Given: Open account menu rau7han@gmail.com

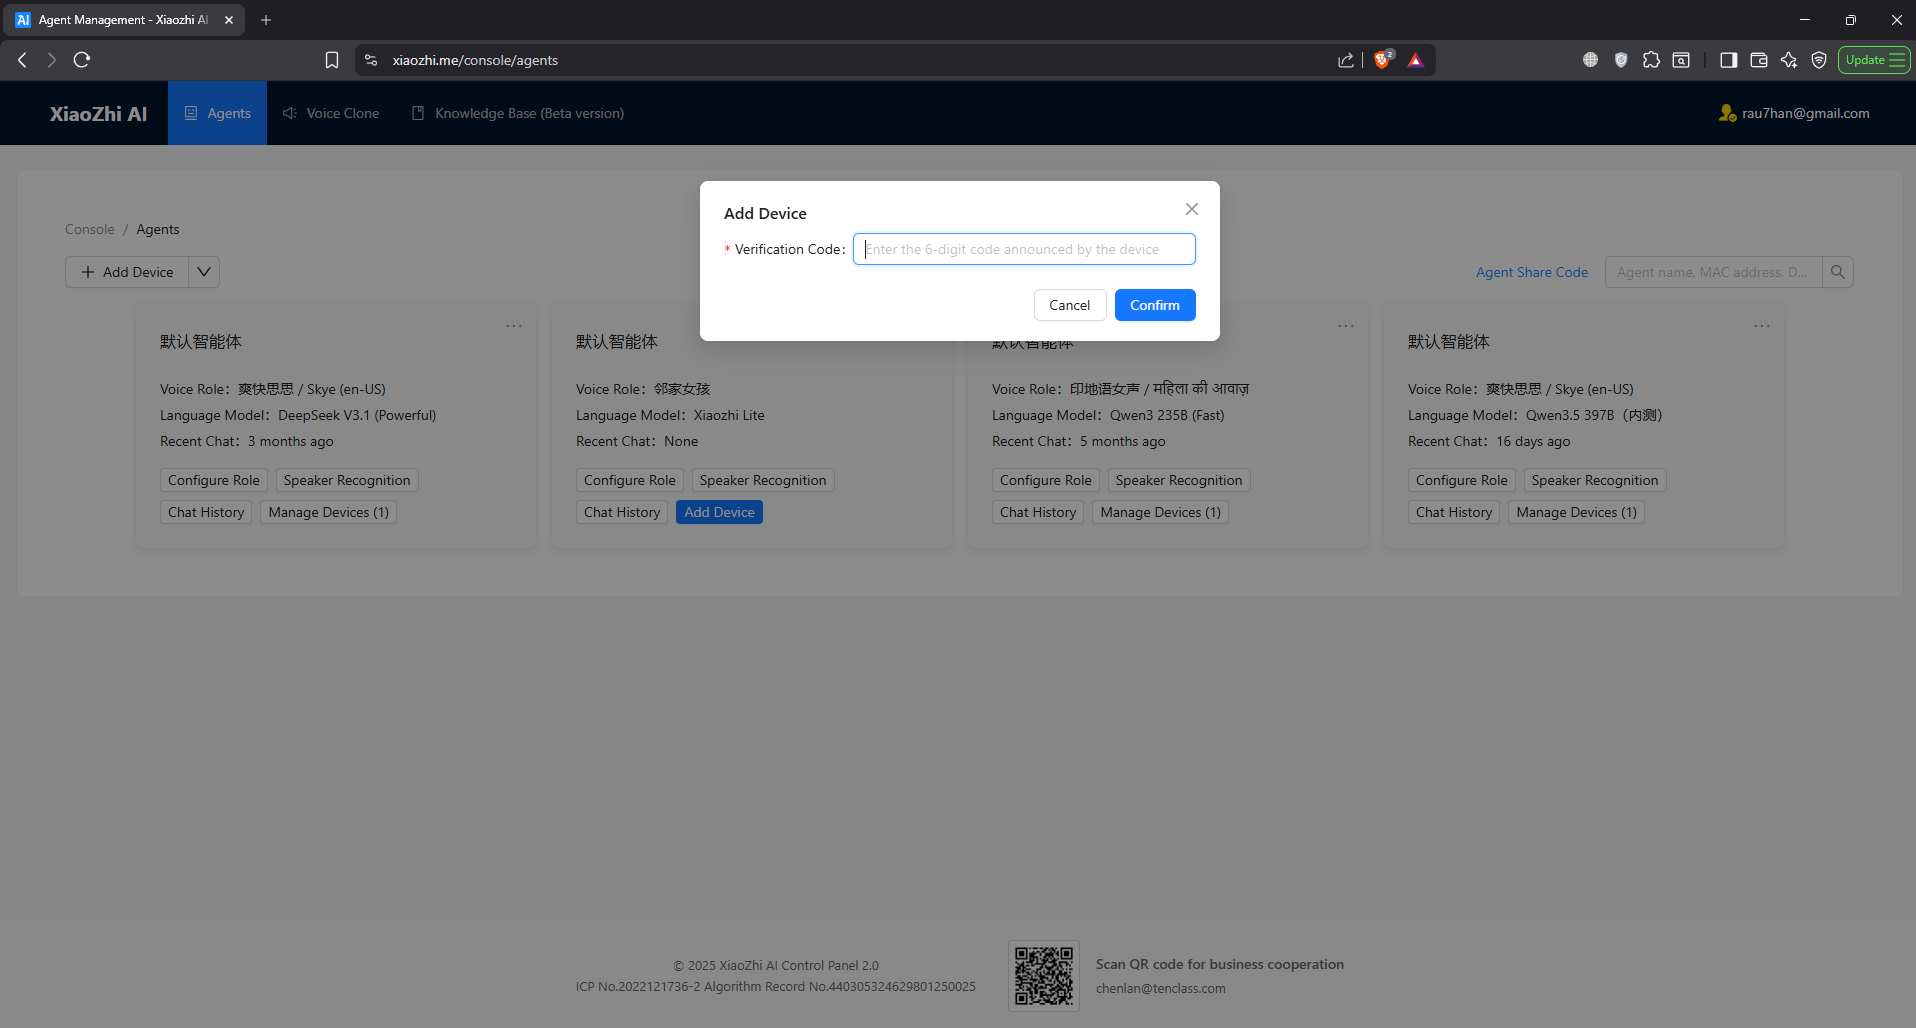Looking at the screenshot, I should tap(1794, 113).
